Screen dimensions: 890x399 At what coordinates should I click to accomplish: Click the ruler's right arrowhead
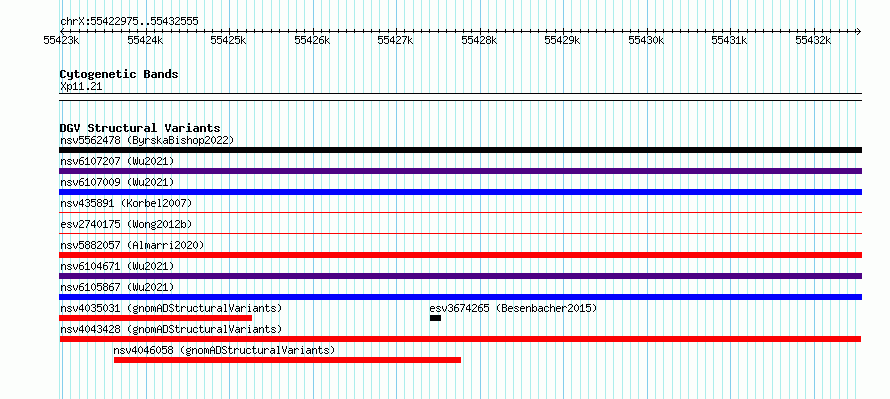pos(858,31)
